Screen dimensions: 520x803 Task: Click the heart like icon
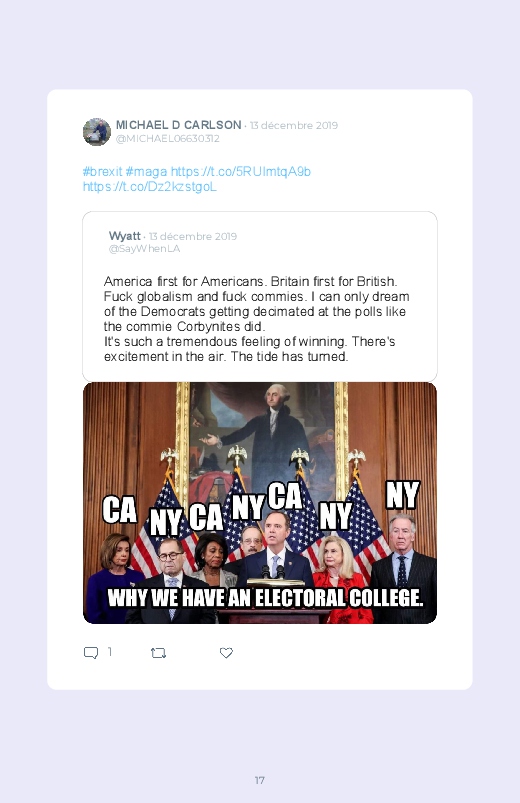click(x=226, y=653)
